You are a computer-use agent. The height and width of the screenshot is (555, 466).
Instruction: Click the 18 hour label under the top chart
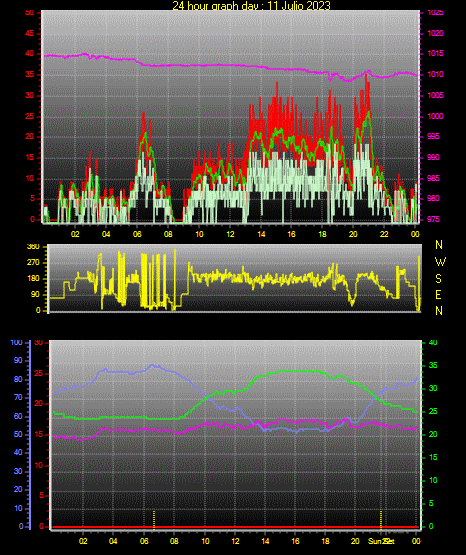(x=322, y=234)
